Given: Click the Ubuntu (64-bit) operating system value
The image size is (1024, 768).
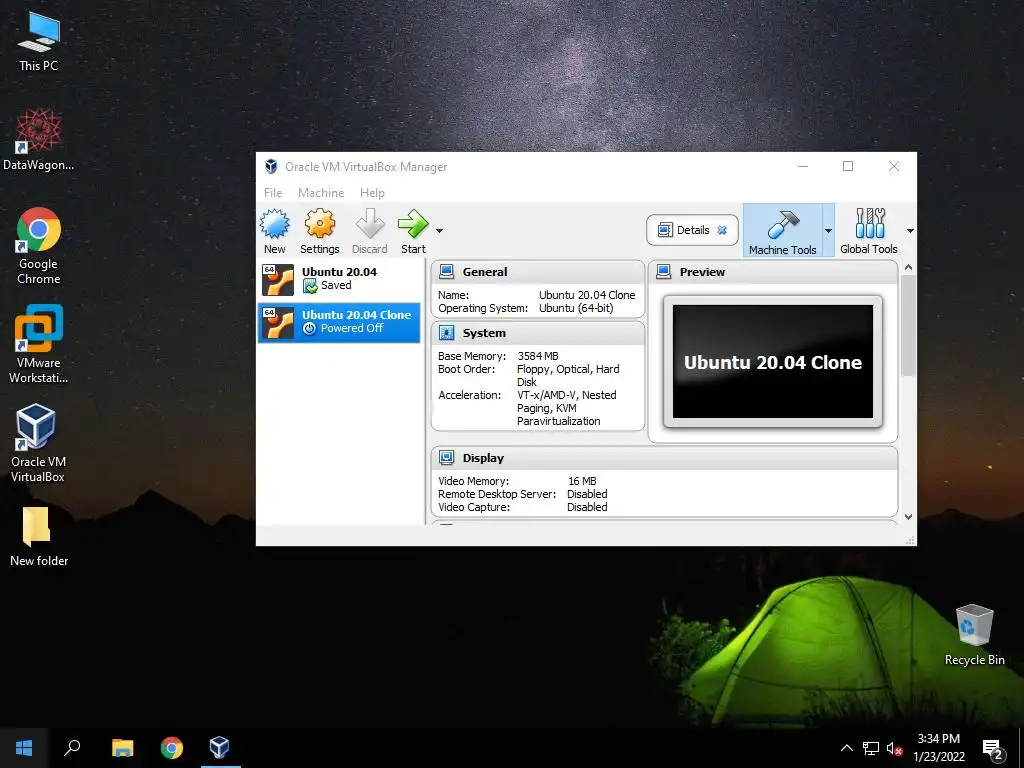Looking at the screenshot, I should click(576, 308).
